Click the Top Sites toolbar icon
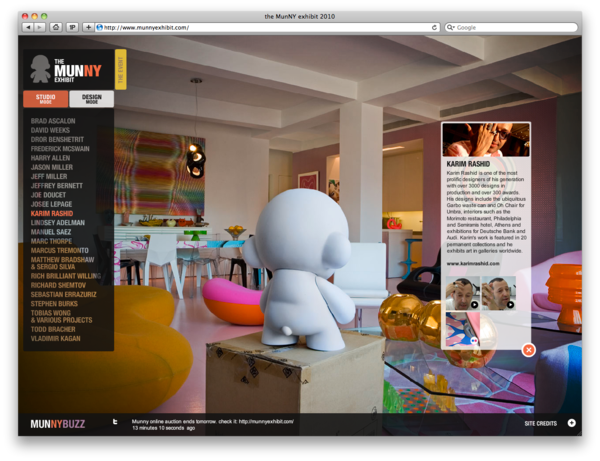 tap(72, 28)
